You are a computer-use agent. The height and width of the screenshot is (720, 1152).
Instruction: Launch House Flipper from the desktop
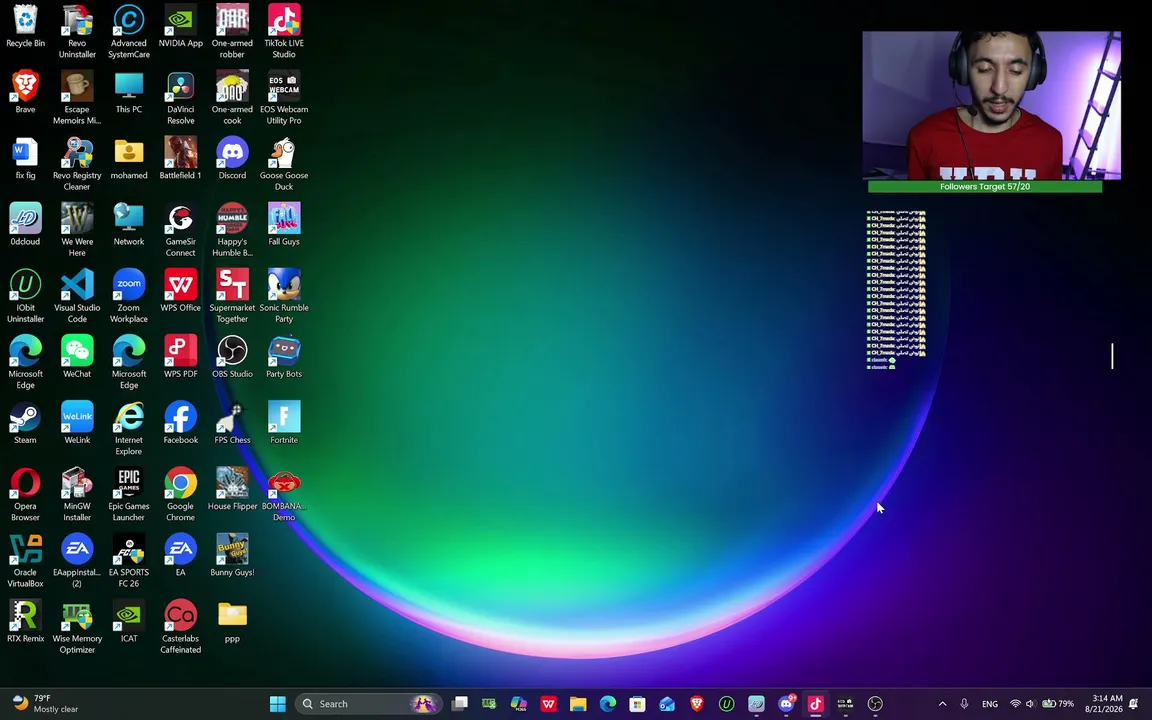tap(232, 490)
